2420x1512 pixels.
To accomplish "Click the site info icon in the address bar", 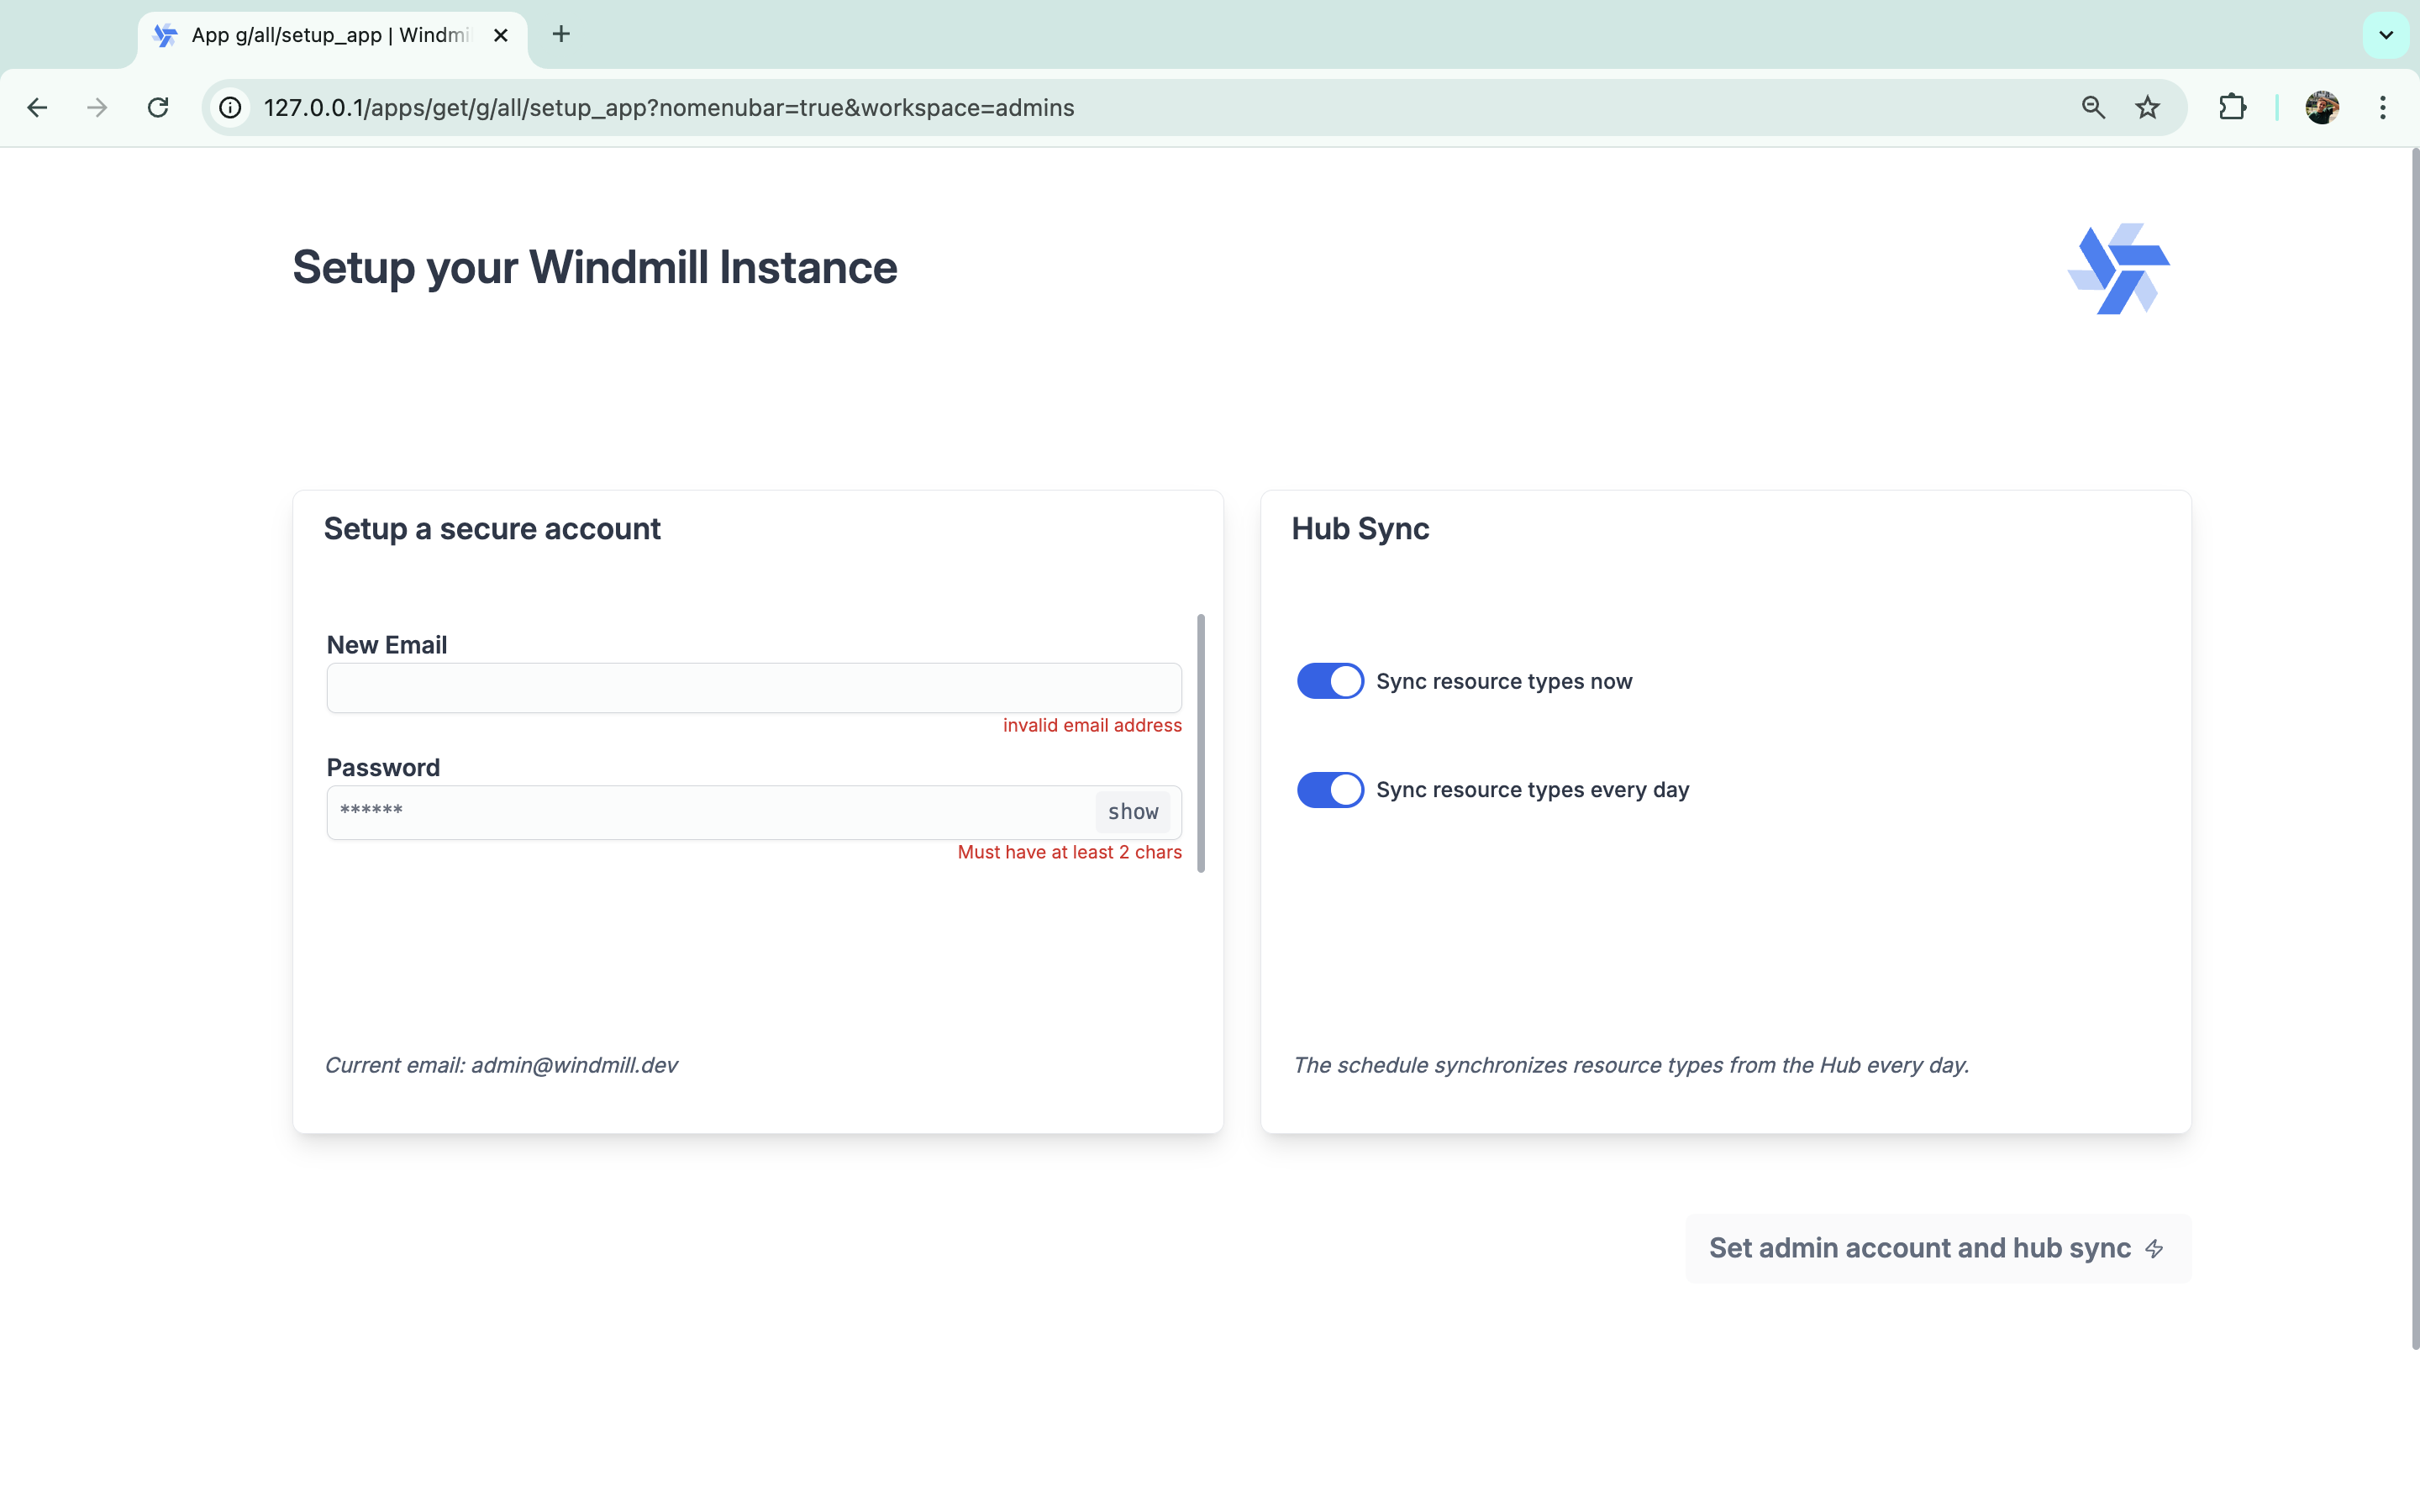I will (x=230, y=107).
